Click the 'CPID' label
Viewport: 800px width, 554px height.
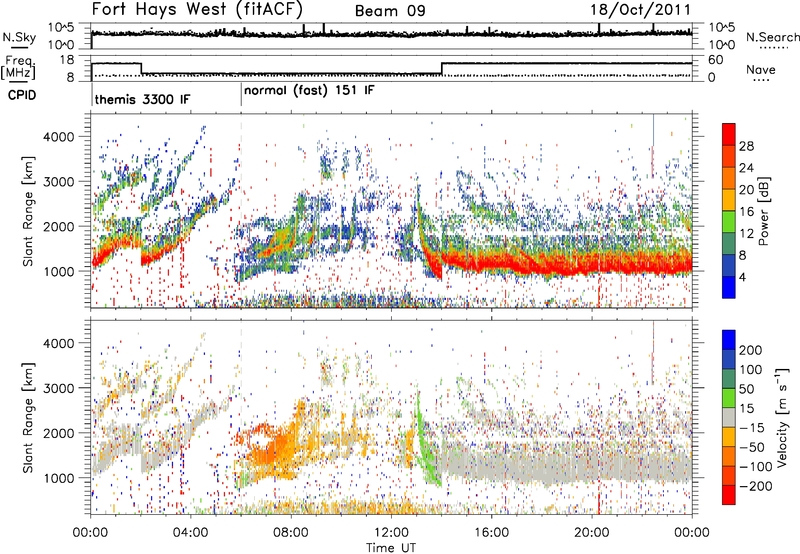point(22,95)
